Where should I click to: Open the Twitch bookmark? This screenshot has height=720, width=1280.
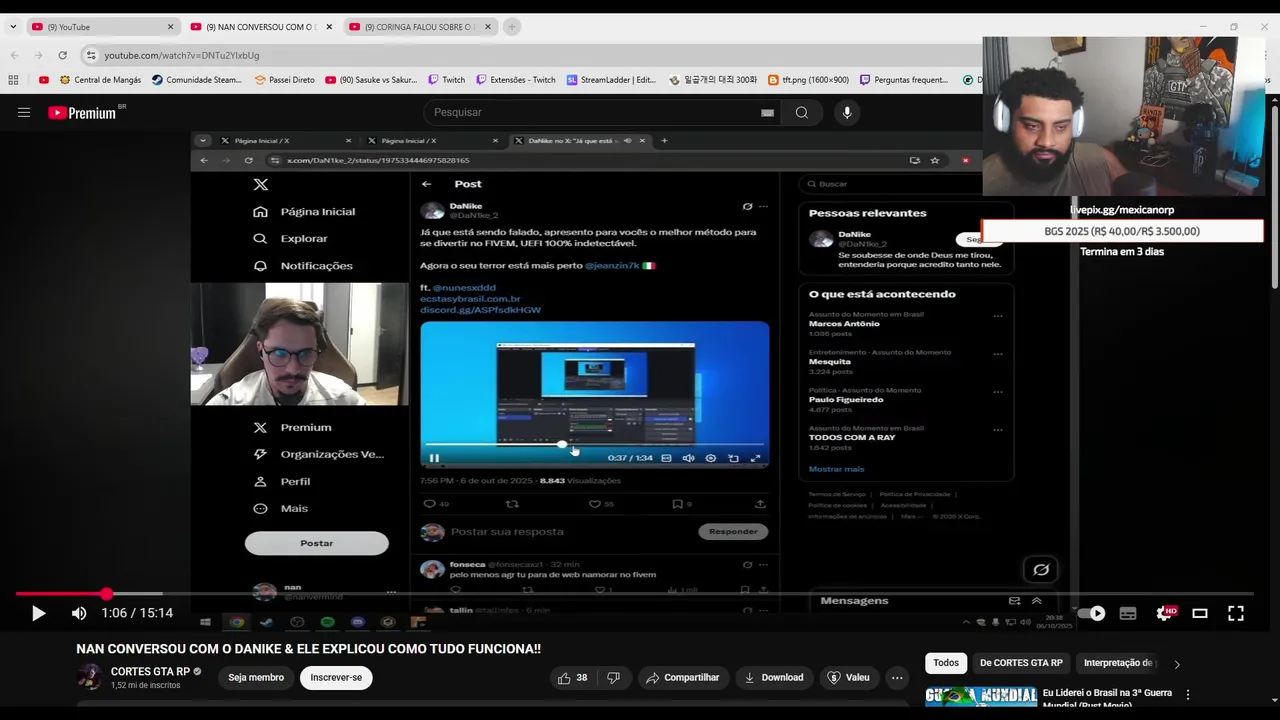[x=446, y=80]
